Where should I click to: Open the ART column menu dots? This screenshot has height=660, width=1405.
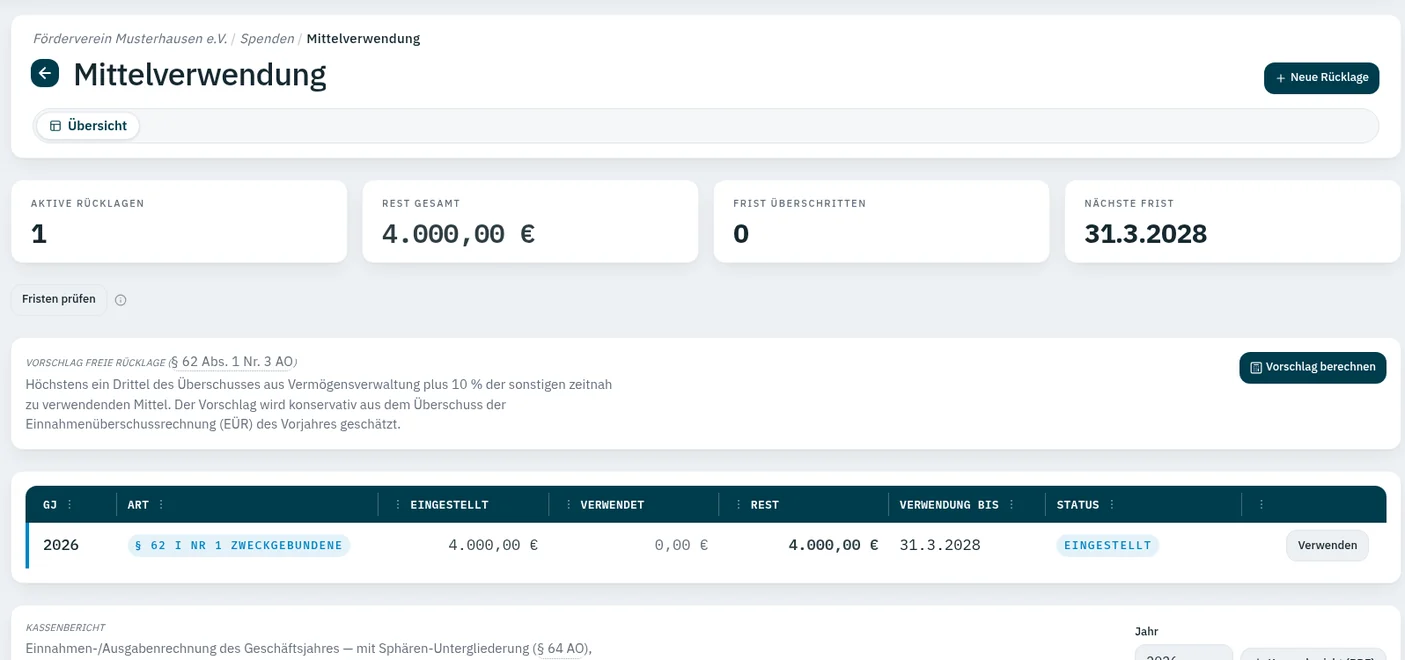161,505
